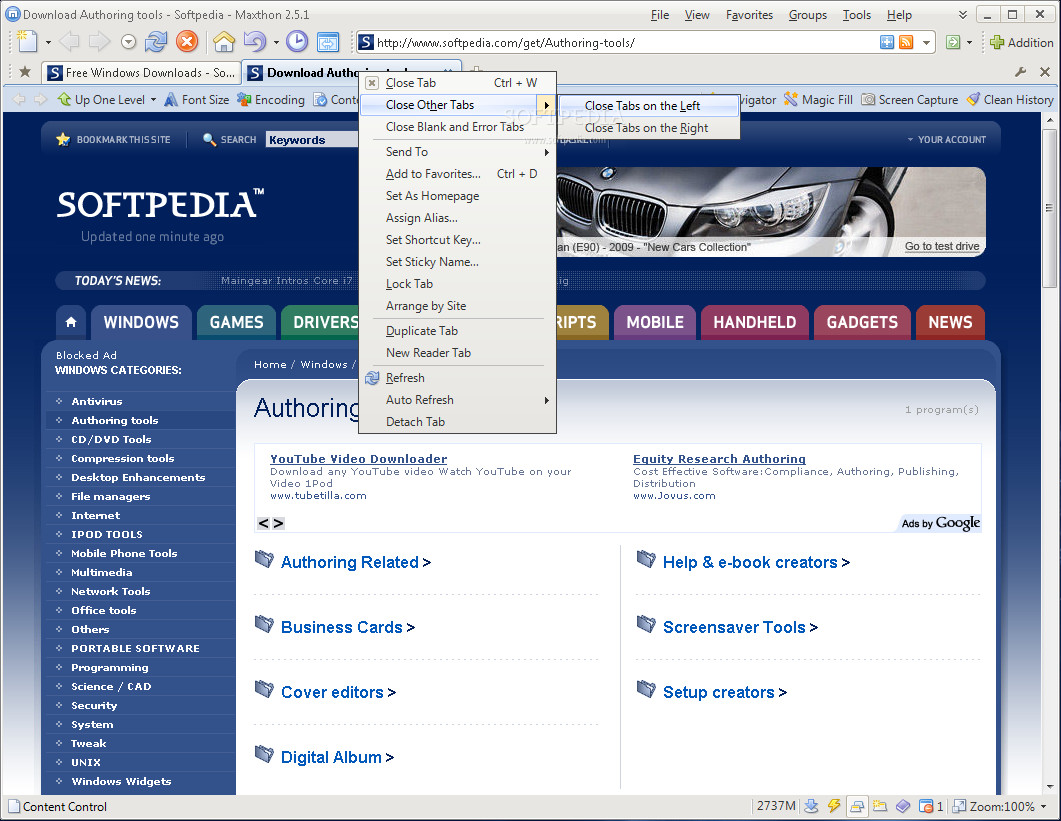Open dropdown next to the Go button
1061x821 pixels.
click(x=969, y=43)
